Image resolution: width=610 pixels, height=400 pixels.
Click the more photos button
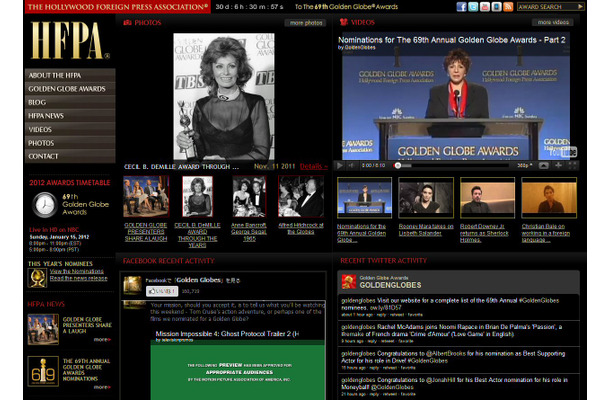pos(306,23)
